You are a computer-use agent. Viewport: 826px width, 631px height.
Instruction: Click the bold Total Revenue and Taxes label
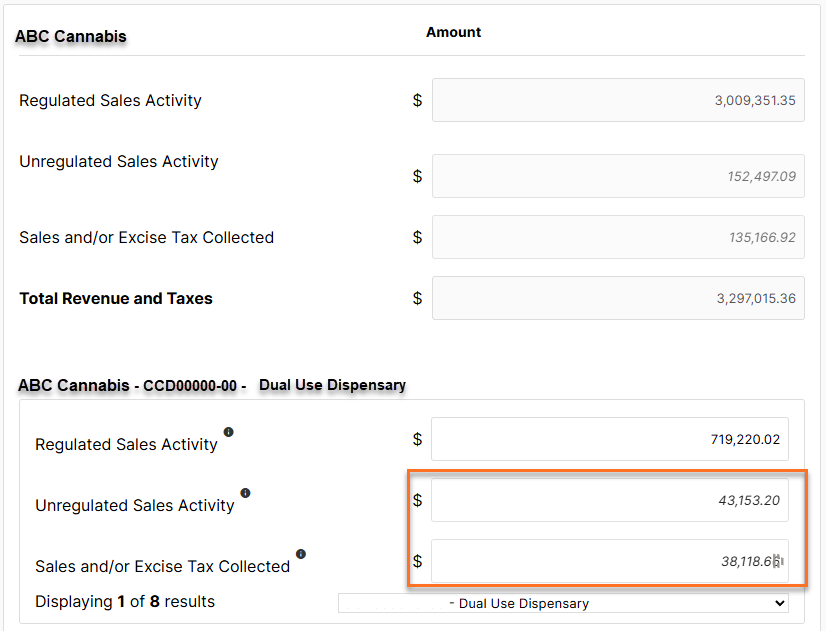(x=116, y=299)
